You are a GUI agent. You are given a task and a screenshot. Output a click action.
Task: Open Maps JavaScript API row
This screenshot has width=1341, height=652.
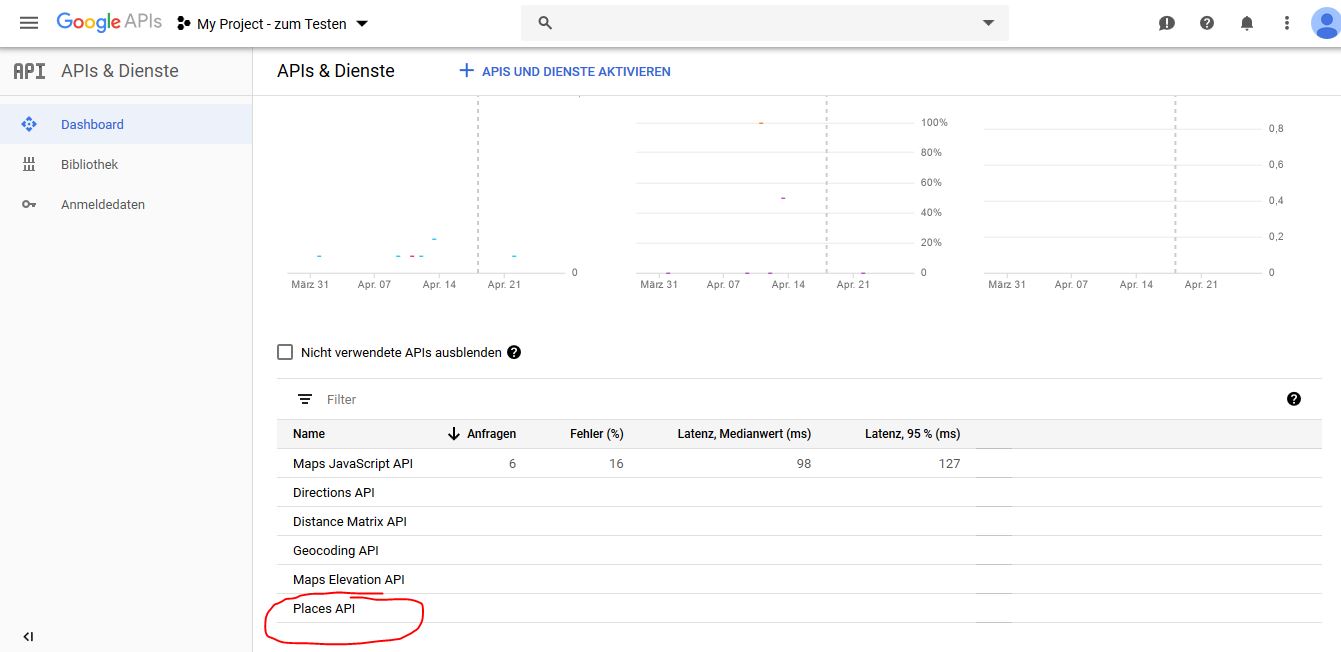click(799, 463)
